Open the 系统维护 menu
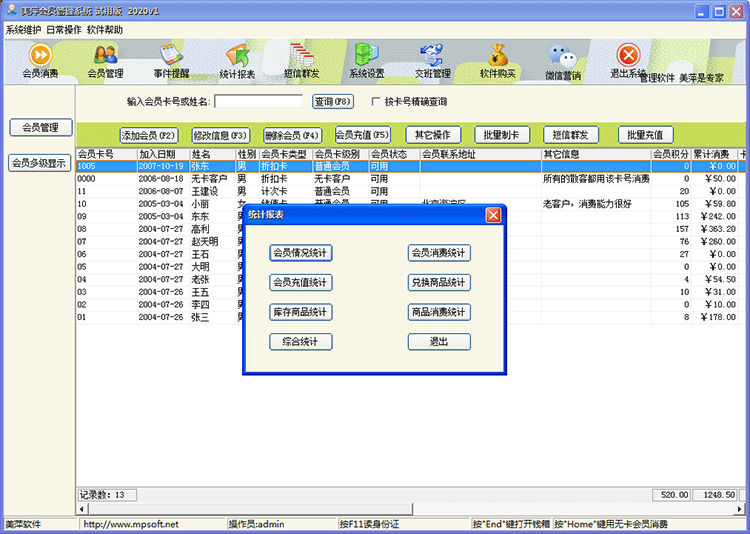Screen dimensions: 750x534 coord(23,30)
